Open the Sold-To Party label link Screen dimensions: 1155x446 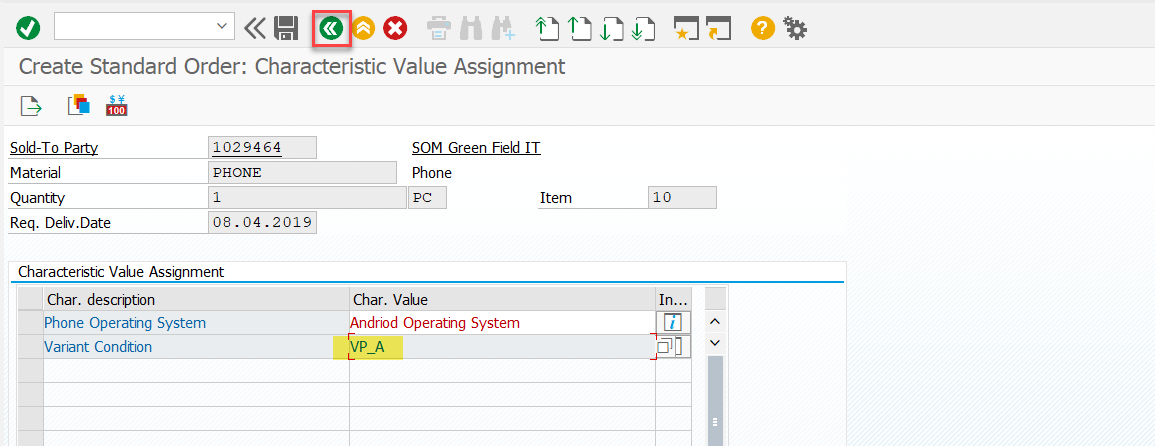(x=54, y=148)
